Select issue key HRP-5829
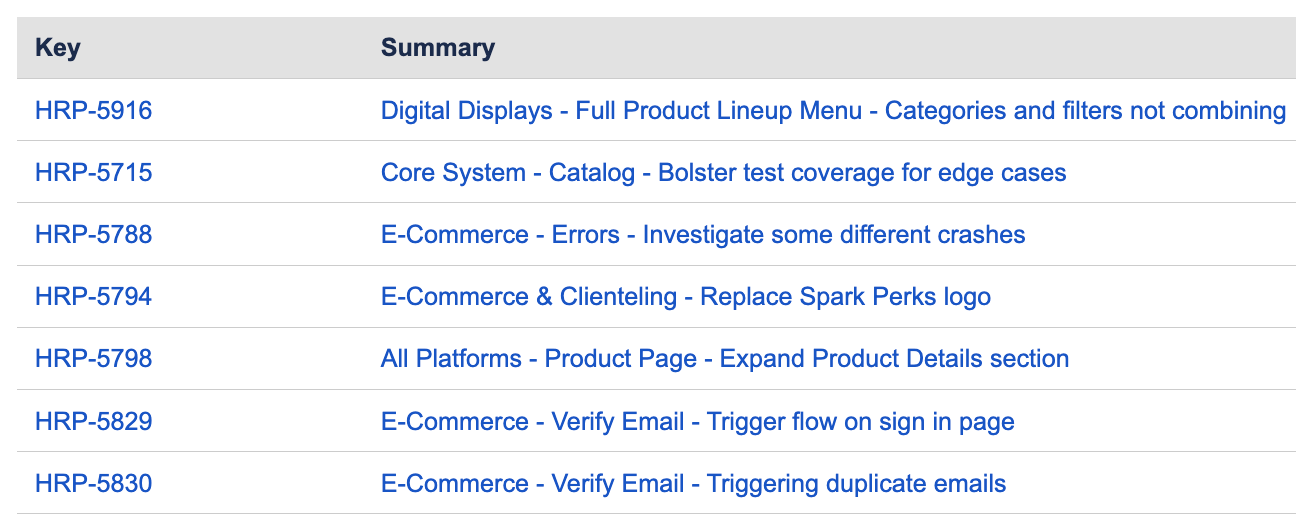The height and width of the screenshot is (530, 1296). [x=93, y=421]
